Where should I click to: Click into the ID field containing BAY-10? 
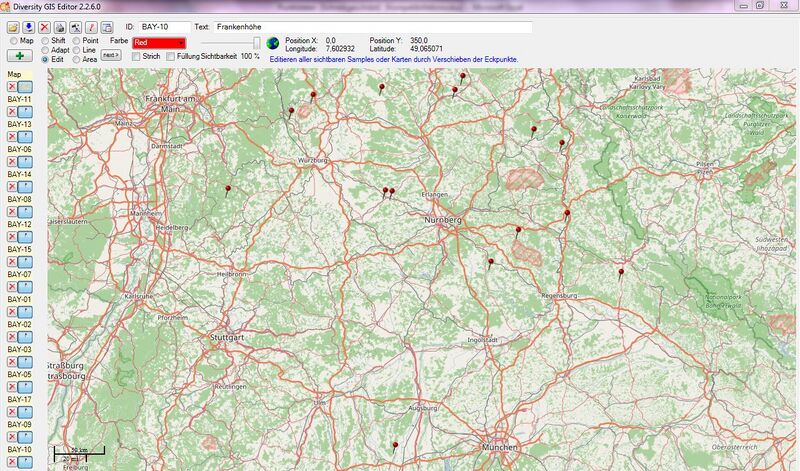[164, 27]
